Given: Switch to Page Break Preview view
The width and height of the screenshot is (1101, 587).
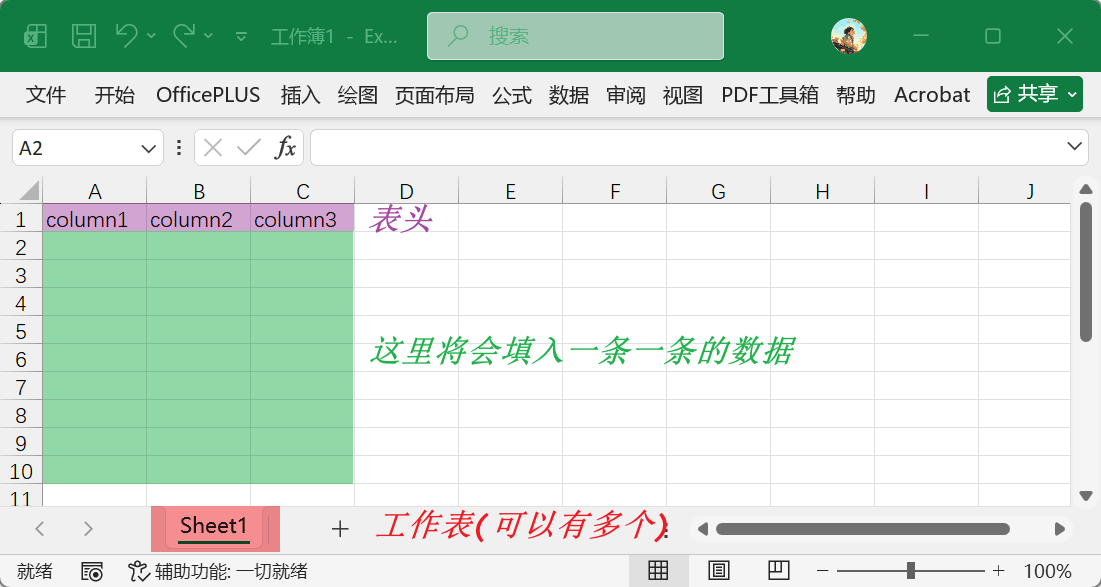Looking at the screenshot, I should click(x=778, y=571).
